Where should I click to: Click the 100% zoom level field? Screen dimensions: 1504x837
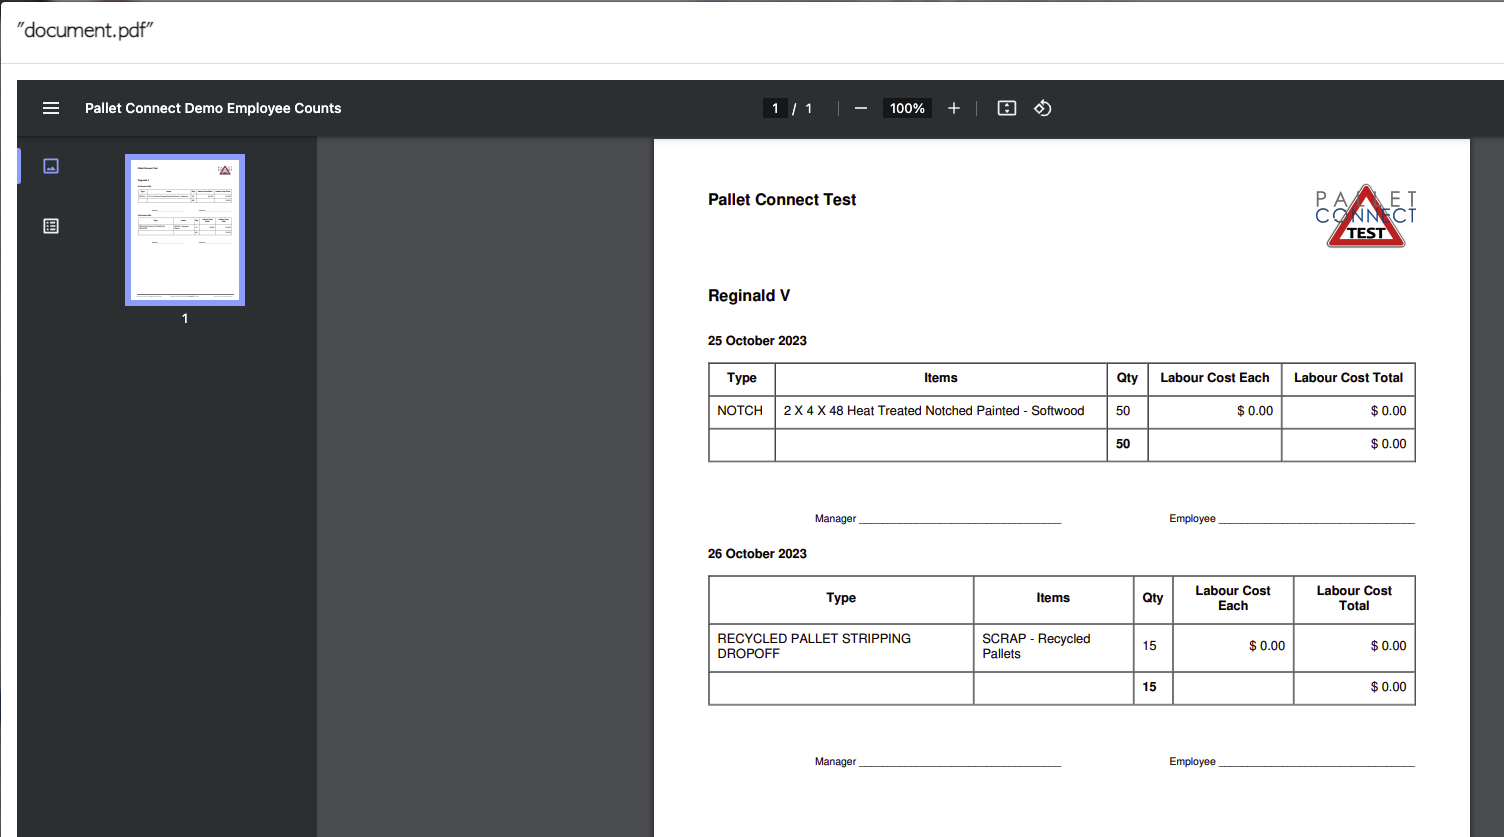907,108
